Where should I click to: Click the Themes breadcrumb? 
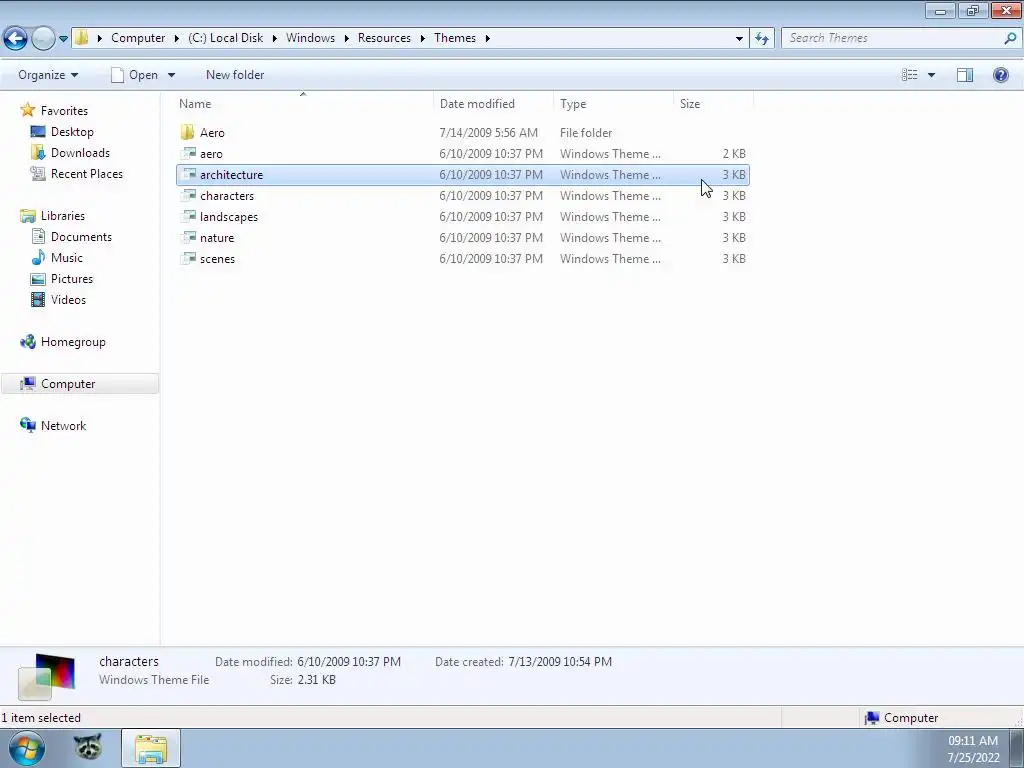455,38
